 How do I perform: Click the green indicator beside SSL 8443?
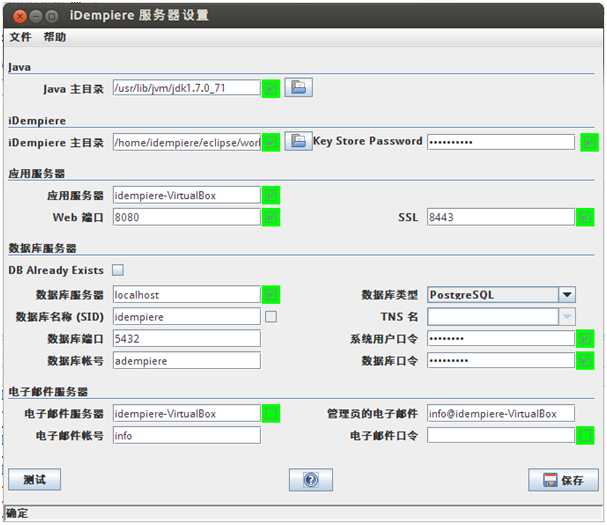click(585, 217)
